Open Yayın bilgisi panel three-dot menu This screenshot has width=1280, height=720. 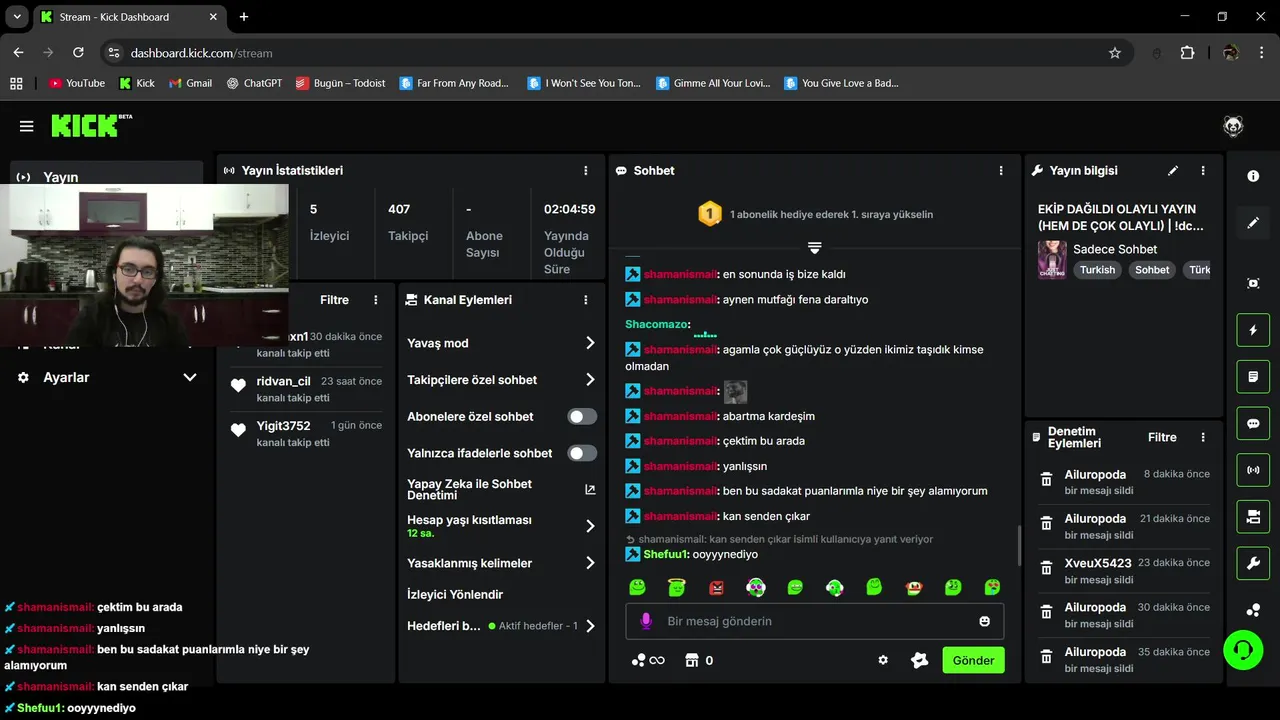point(1203,171)
